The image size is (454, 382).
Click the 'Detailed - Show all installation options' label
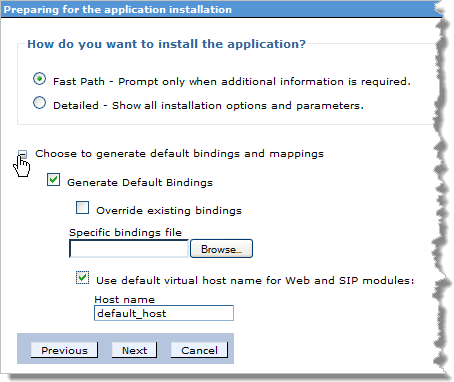tap(208, 106)
